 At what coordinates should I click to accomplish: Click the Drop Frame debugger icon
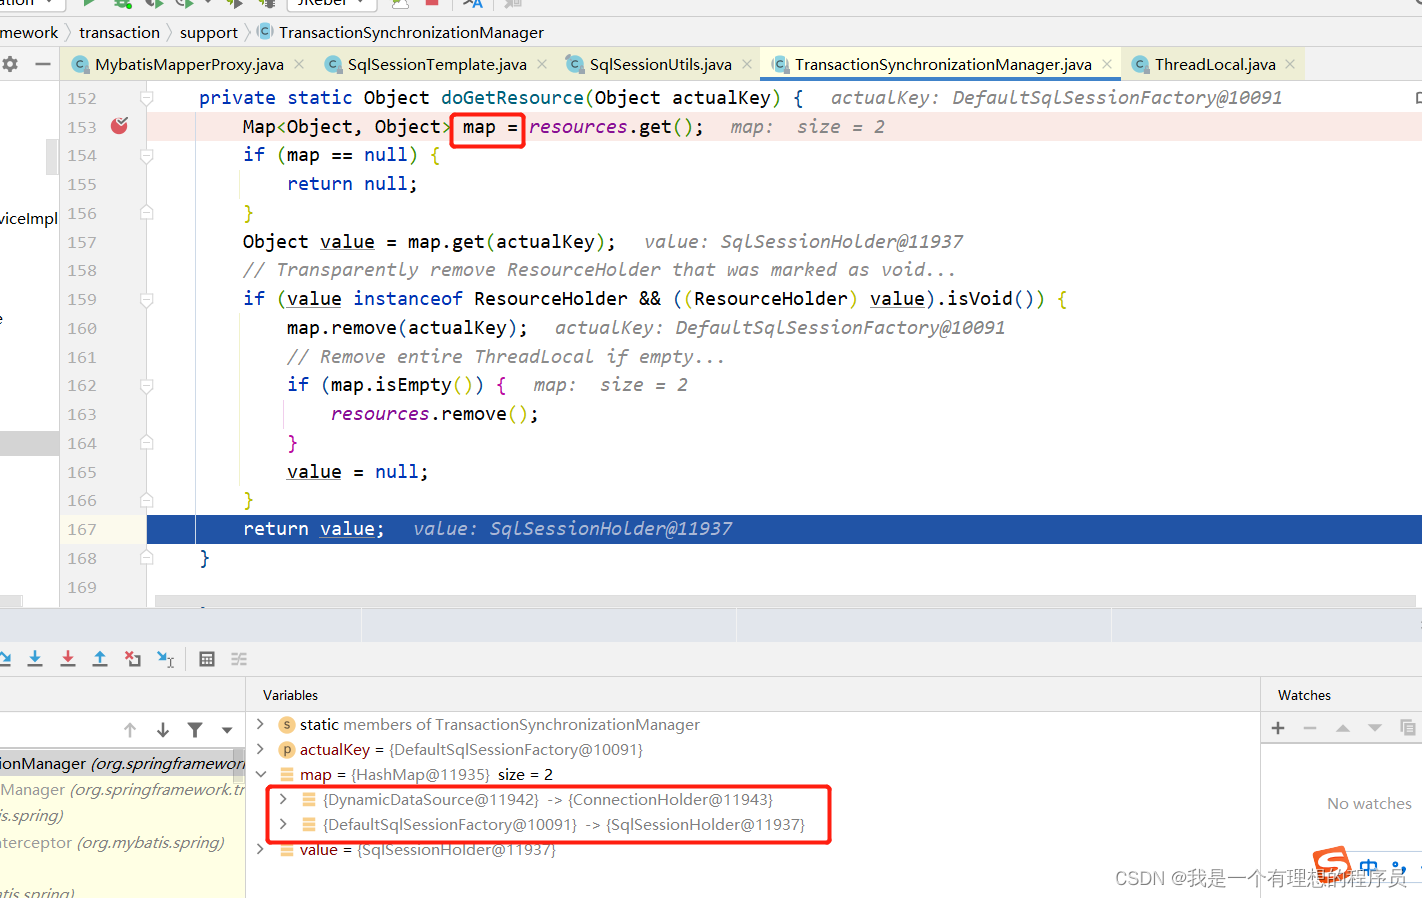(133, 658)
